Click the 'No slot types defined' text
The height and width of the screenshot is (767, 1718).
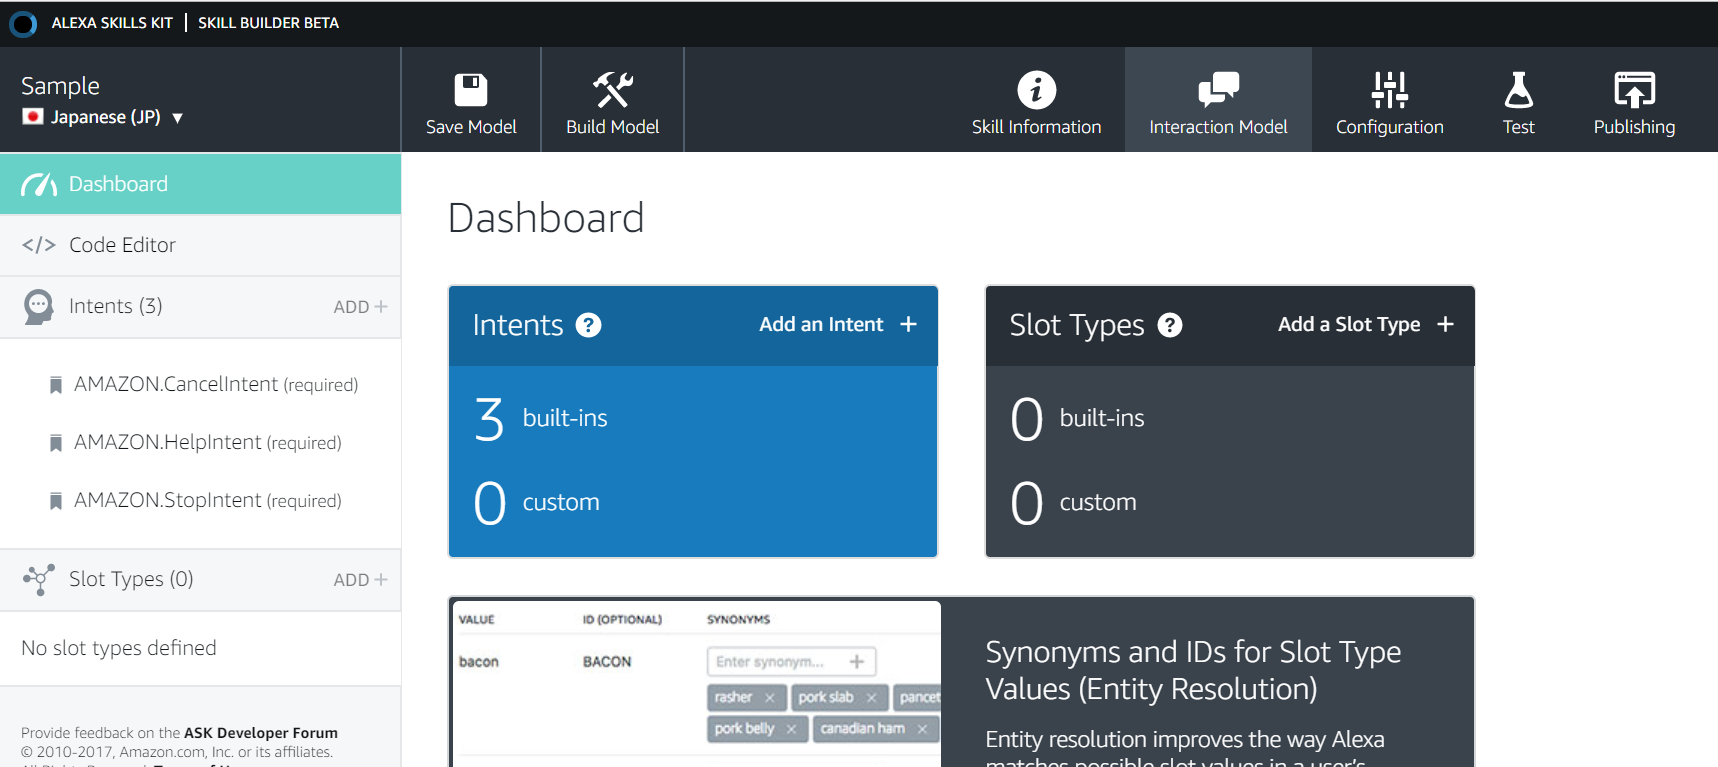pos(119,648)
